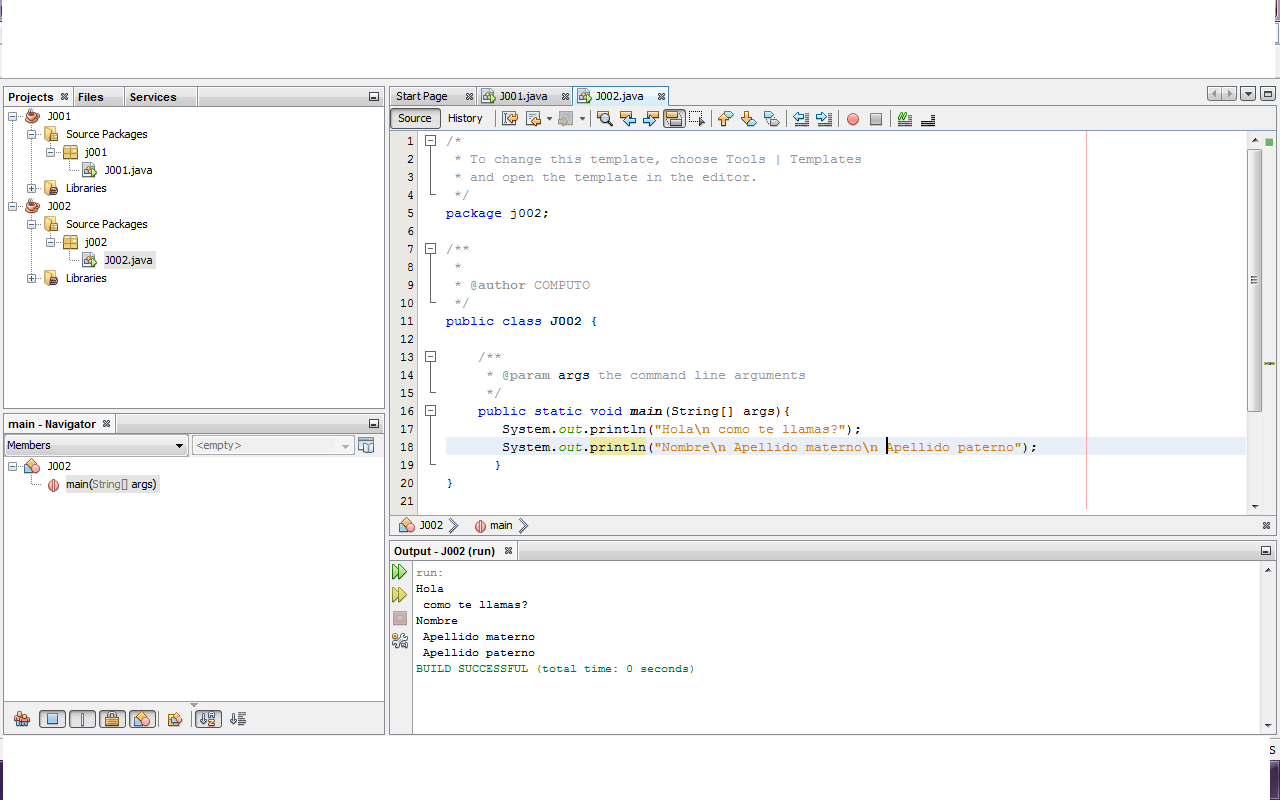Expand the Libraries node under J001
This screenshot has width=1280, height=800.
pyautogui.click(x=31, y=188)
